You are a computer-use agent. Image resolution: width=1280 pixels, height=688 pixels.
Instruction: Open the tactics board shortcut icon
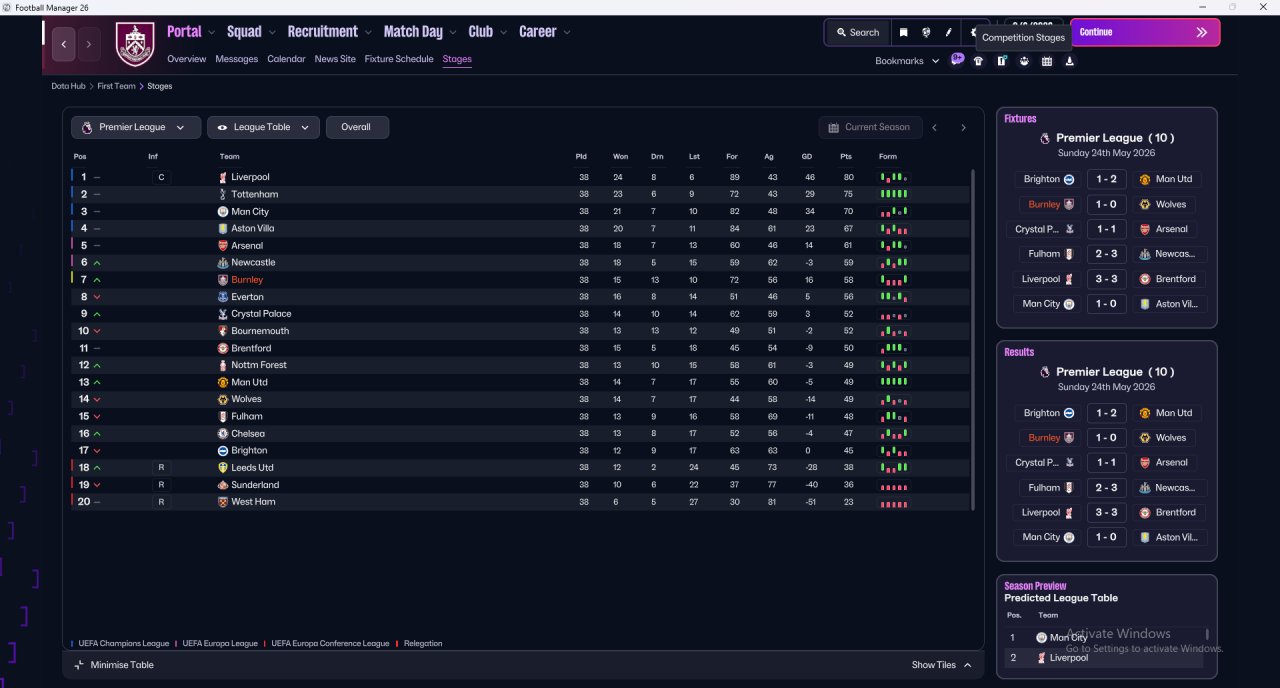point(1002,61)
